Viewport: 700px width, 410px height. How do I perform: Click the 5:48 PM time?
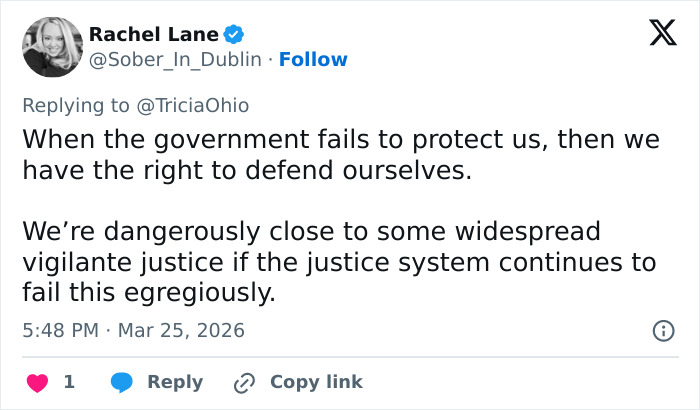[x=60, y=330]
